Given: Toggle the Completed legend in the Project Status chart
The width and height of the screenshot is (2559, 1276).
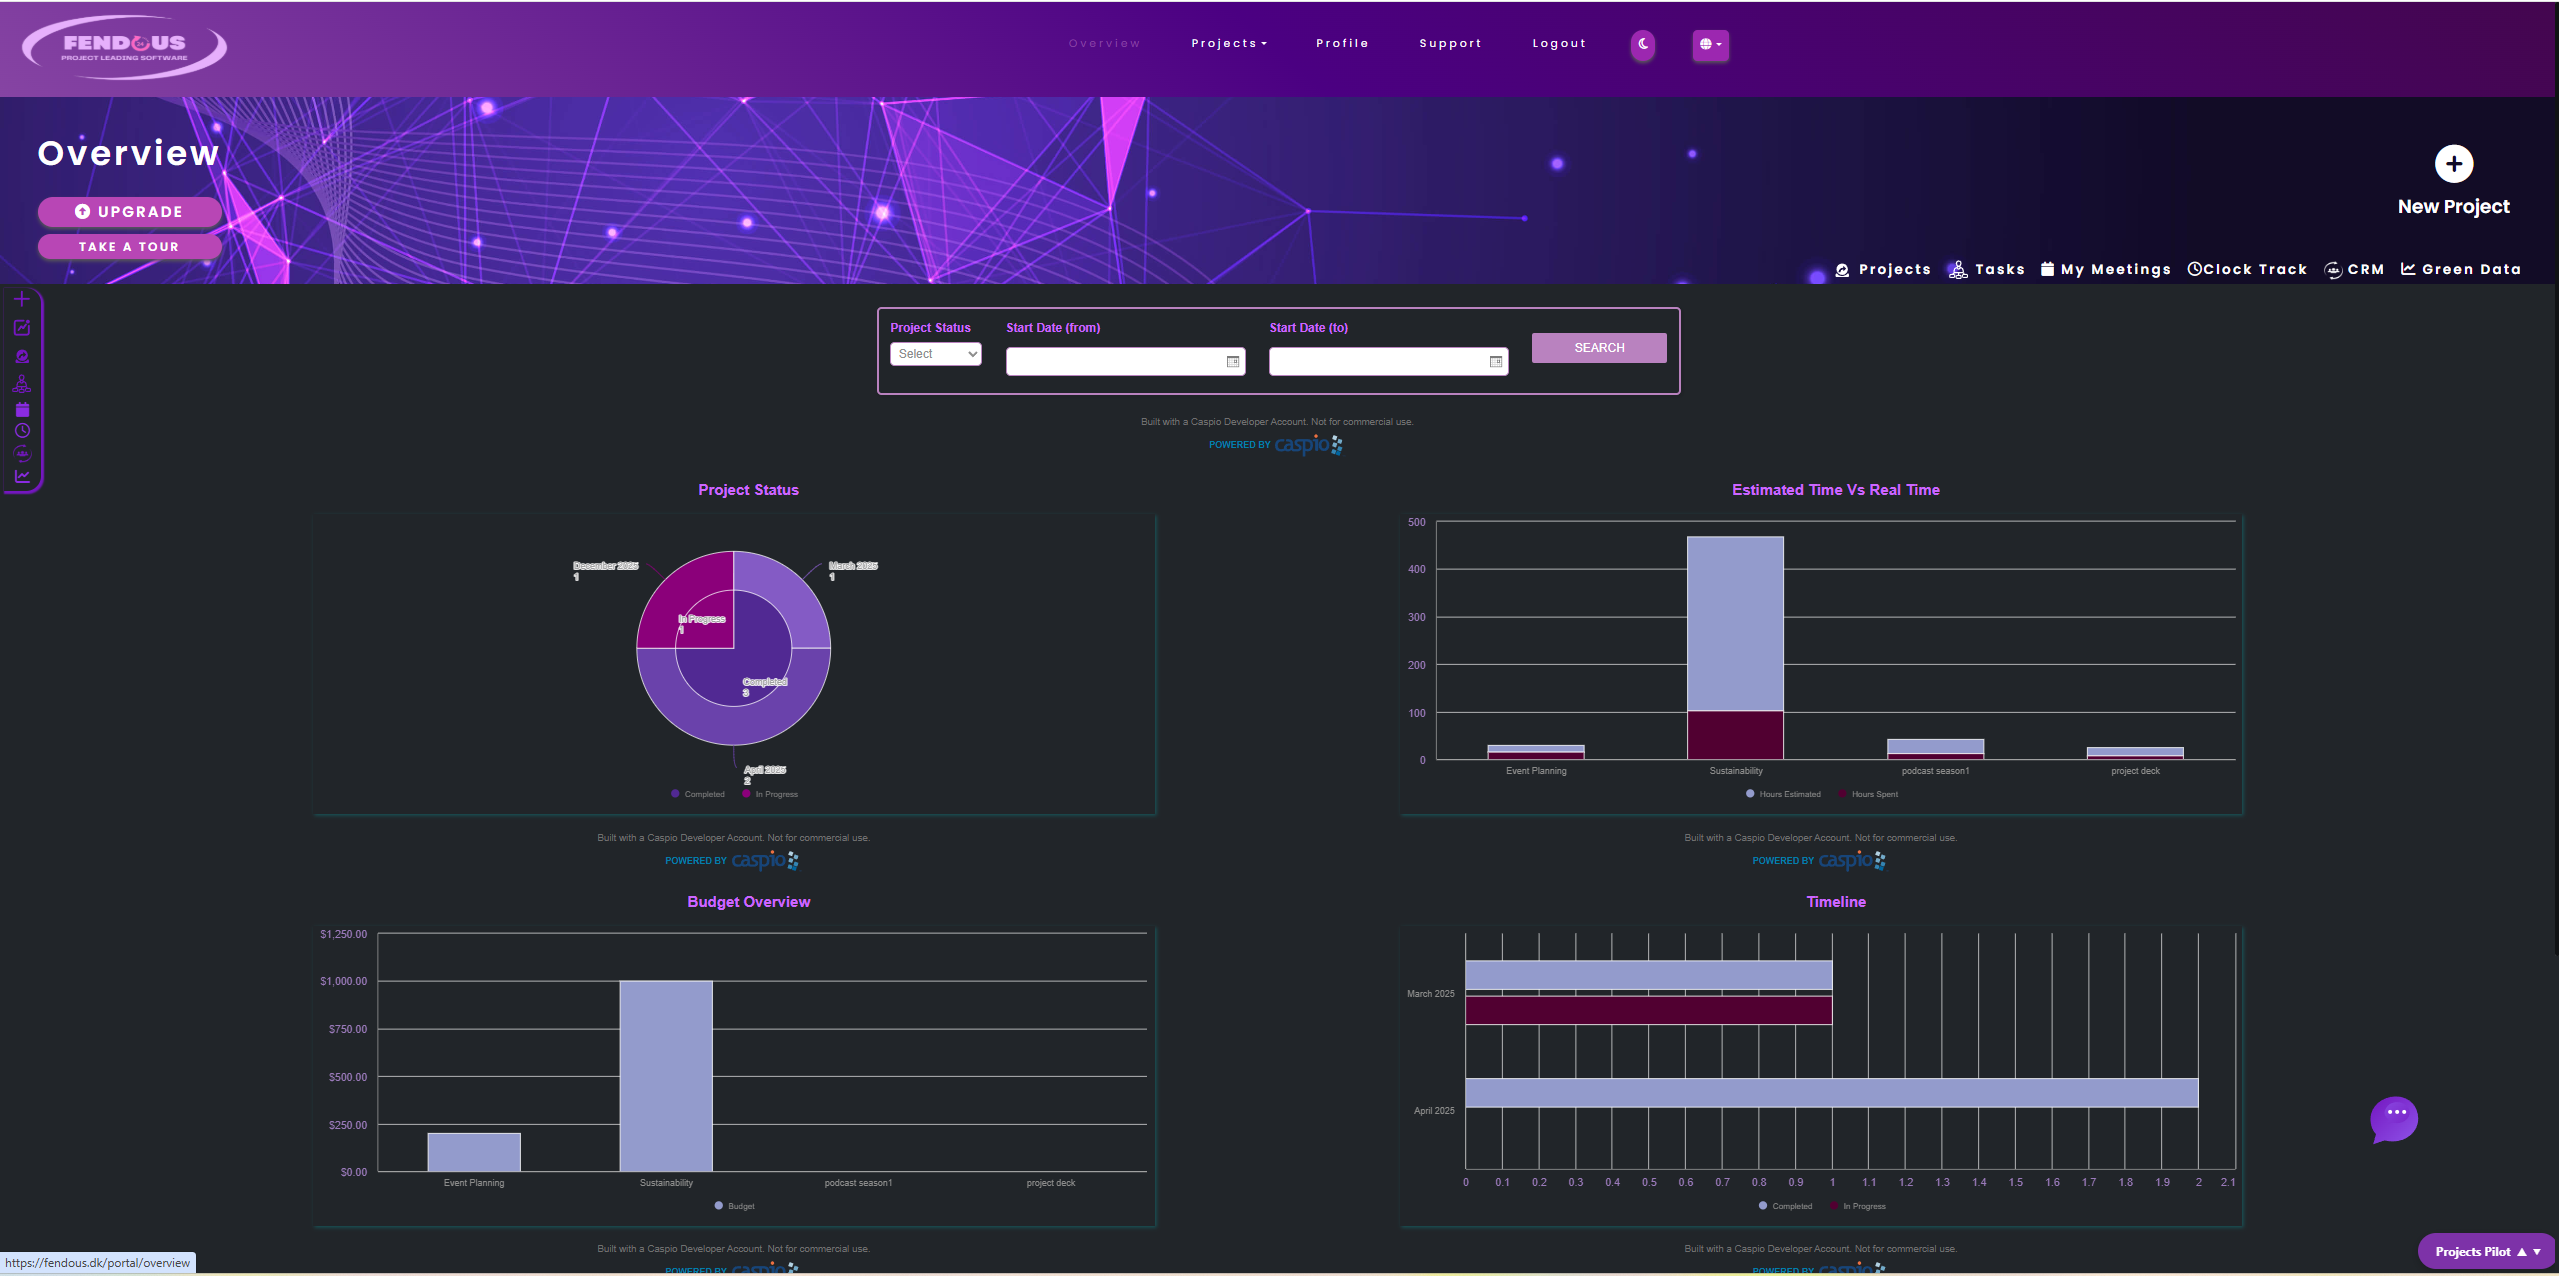Looking at the screenshot, I should [698, 793].
